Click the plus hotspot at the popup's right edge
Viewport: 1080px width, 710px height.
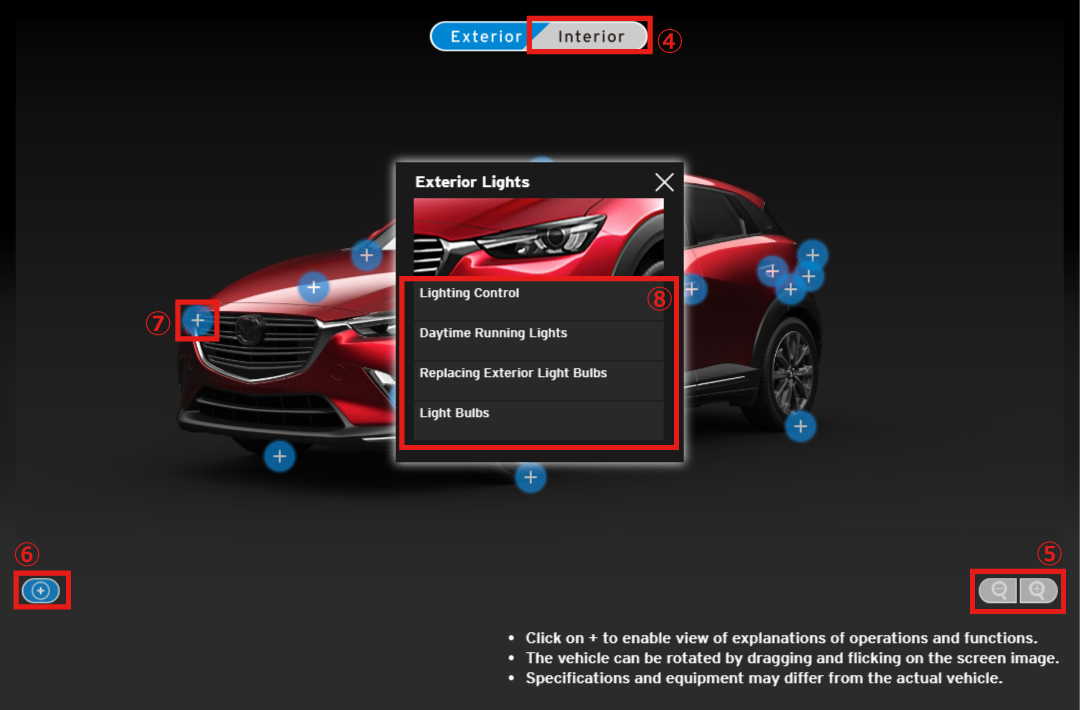(693, 290)
